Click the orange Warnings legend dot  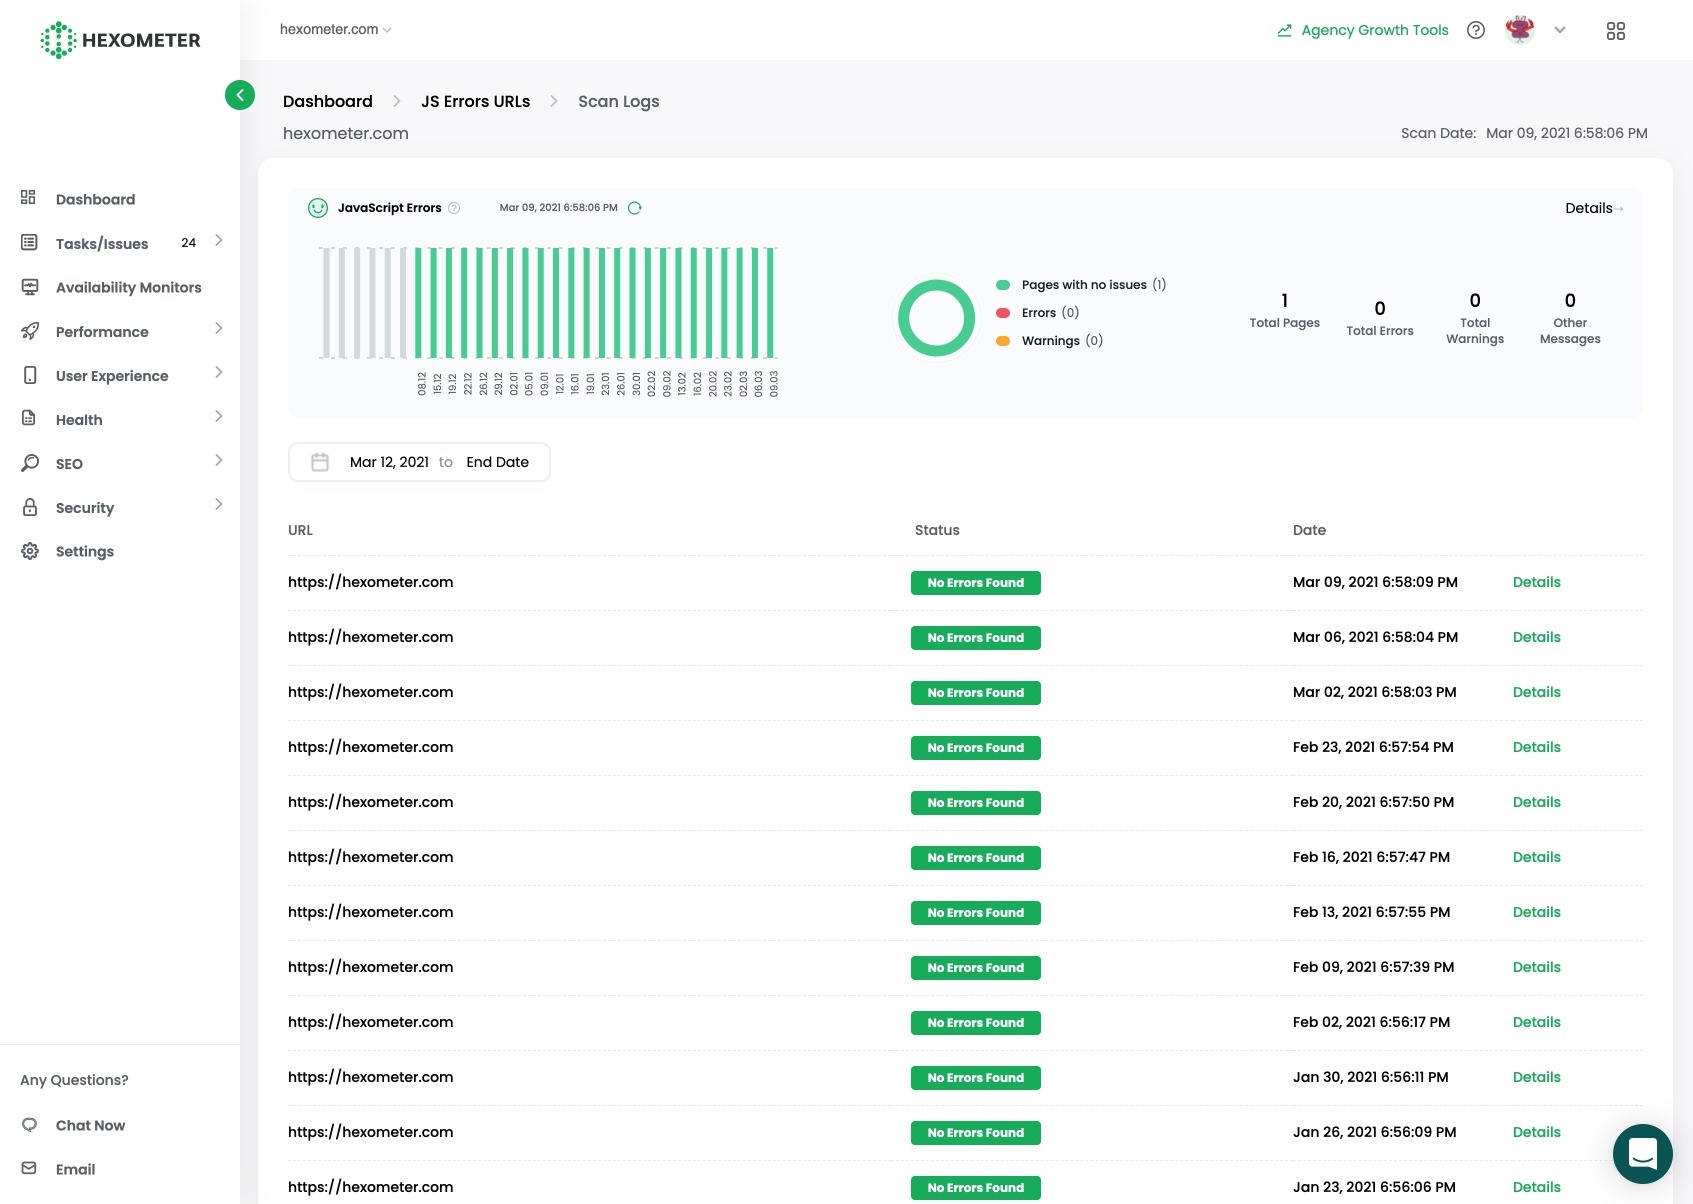1003,341
